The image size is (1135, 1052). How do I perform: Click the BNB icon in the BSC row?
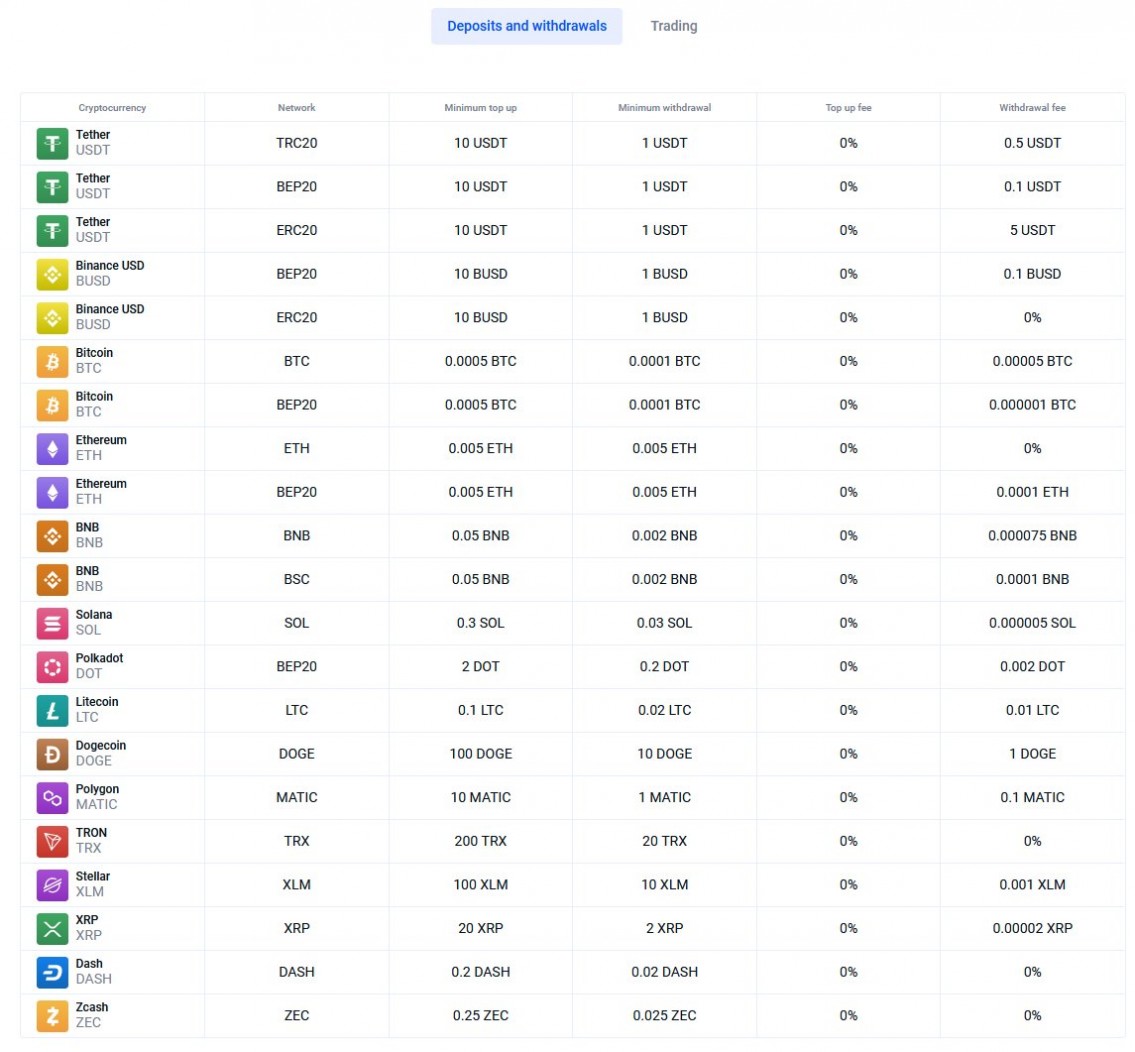(52, 579)
